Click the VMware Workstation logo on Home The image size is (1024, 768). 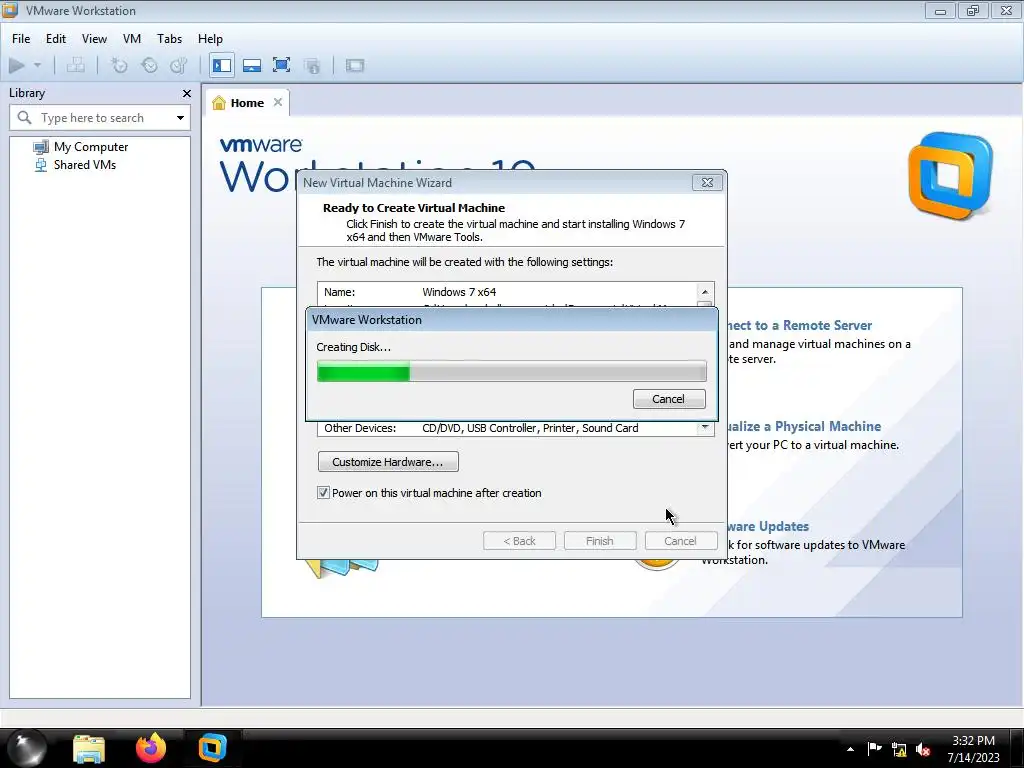point(950,175)
